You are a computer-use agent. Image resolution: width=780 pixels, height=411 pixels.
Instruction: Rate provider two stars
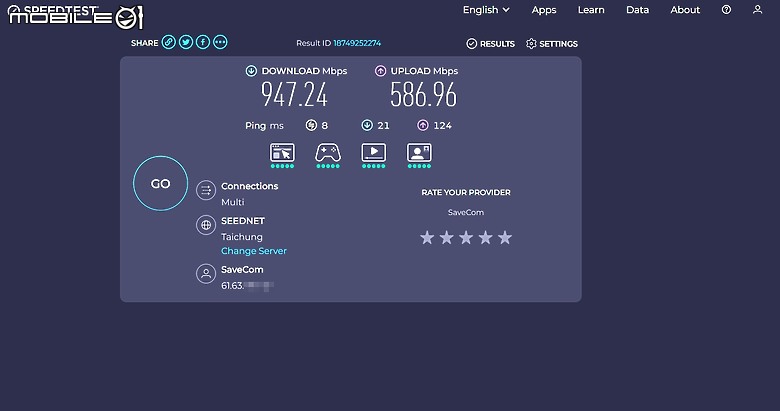click(x=447, y=237)
